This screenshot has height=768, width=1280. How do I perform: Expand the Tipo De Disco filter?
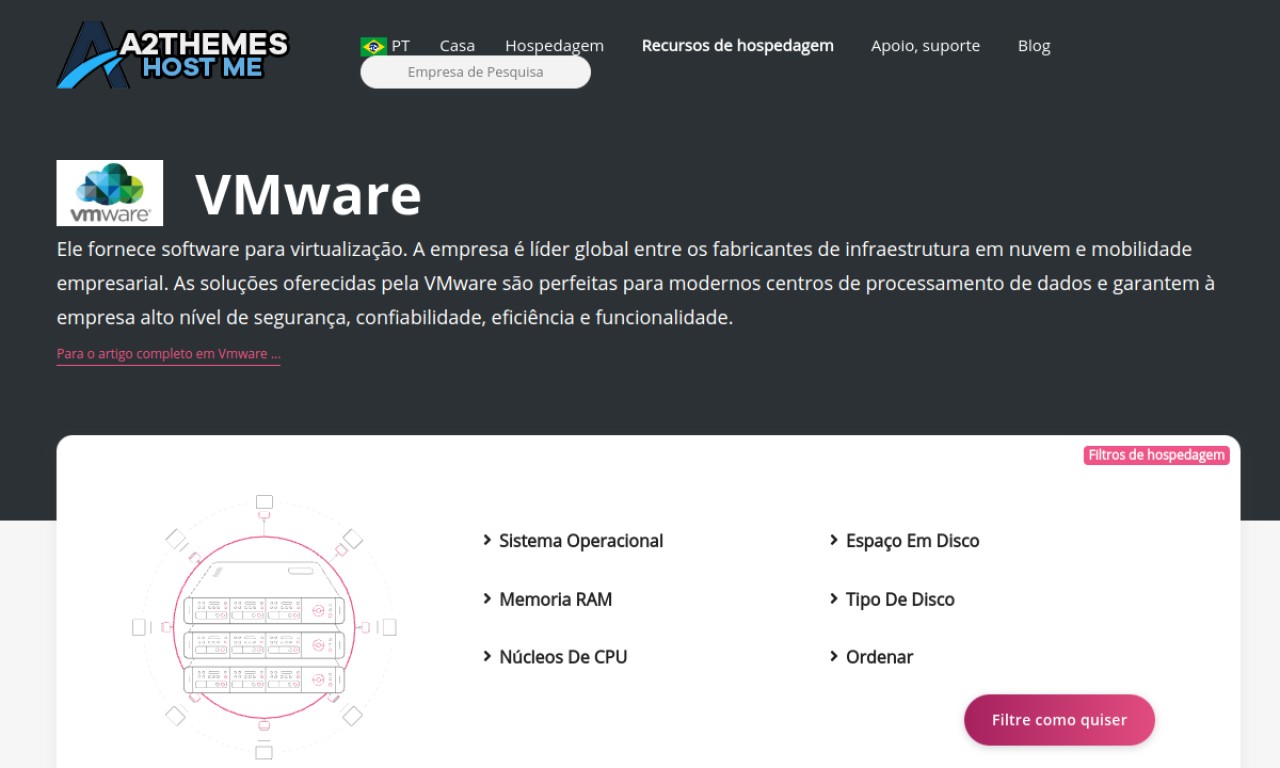(892, 599)
